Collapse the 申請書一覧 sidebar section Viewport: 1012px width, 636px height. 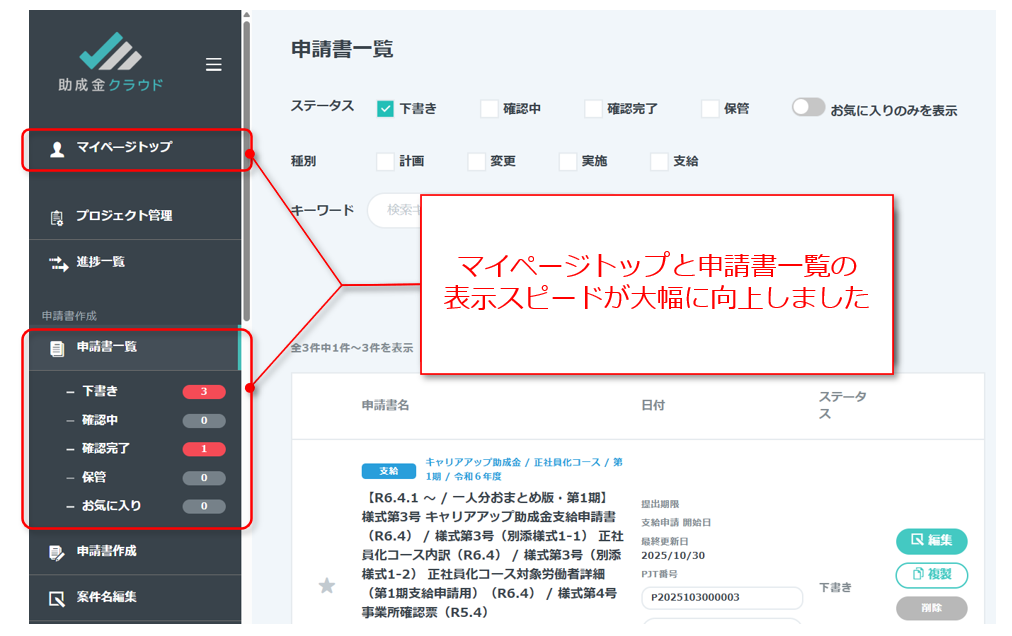tap(107, 347)
